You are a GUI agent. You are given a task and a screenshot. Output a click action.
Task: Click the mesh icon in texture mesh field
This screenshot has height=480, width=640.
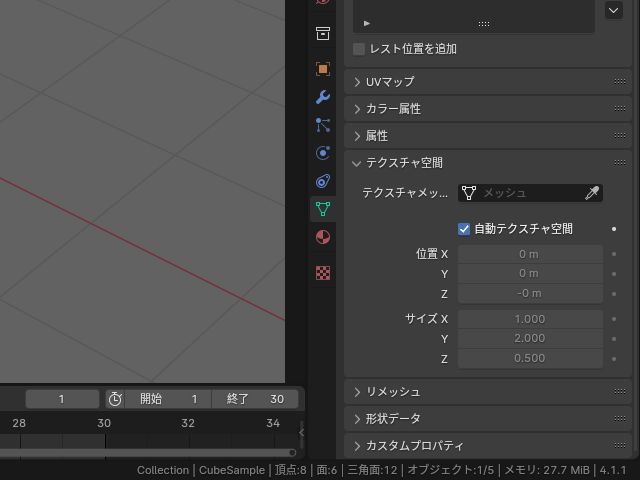[469, 193]
